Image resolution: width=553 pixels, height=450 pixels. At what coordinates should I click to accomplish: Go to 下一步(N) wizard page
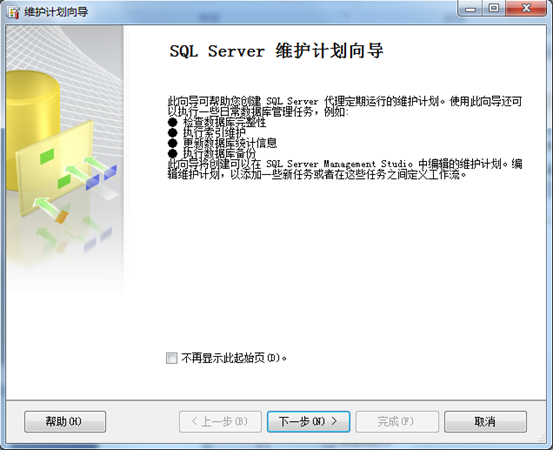308,421
